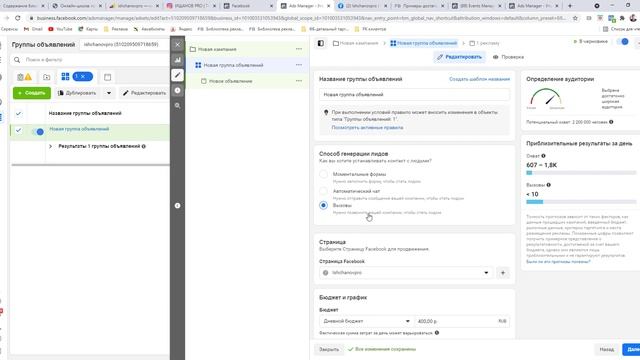This screenshot has height=360, width=640.
Task: Open the ads square icon tab
Action: (x=107, y=77)
